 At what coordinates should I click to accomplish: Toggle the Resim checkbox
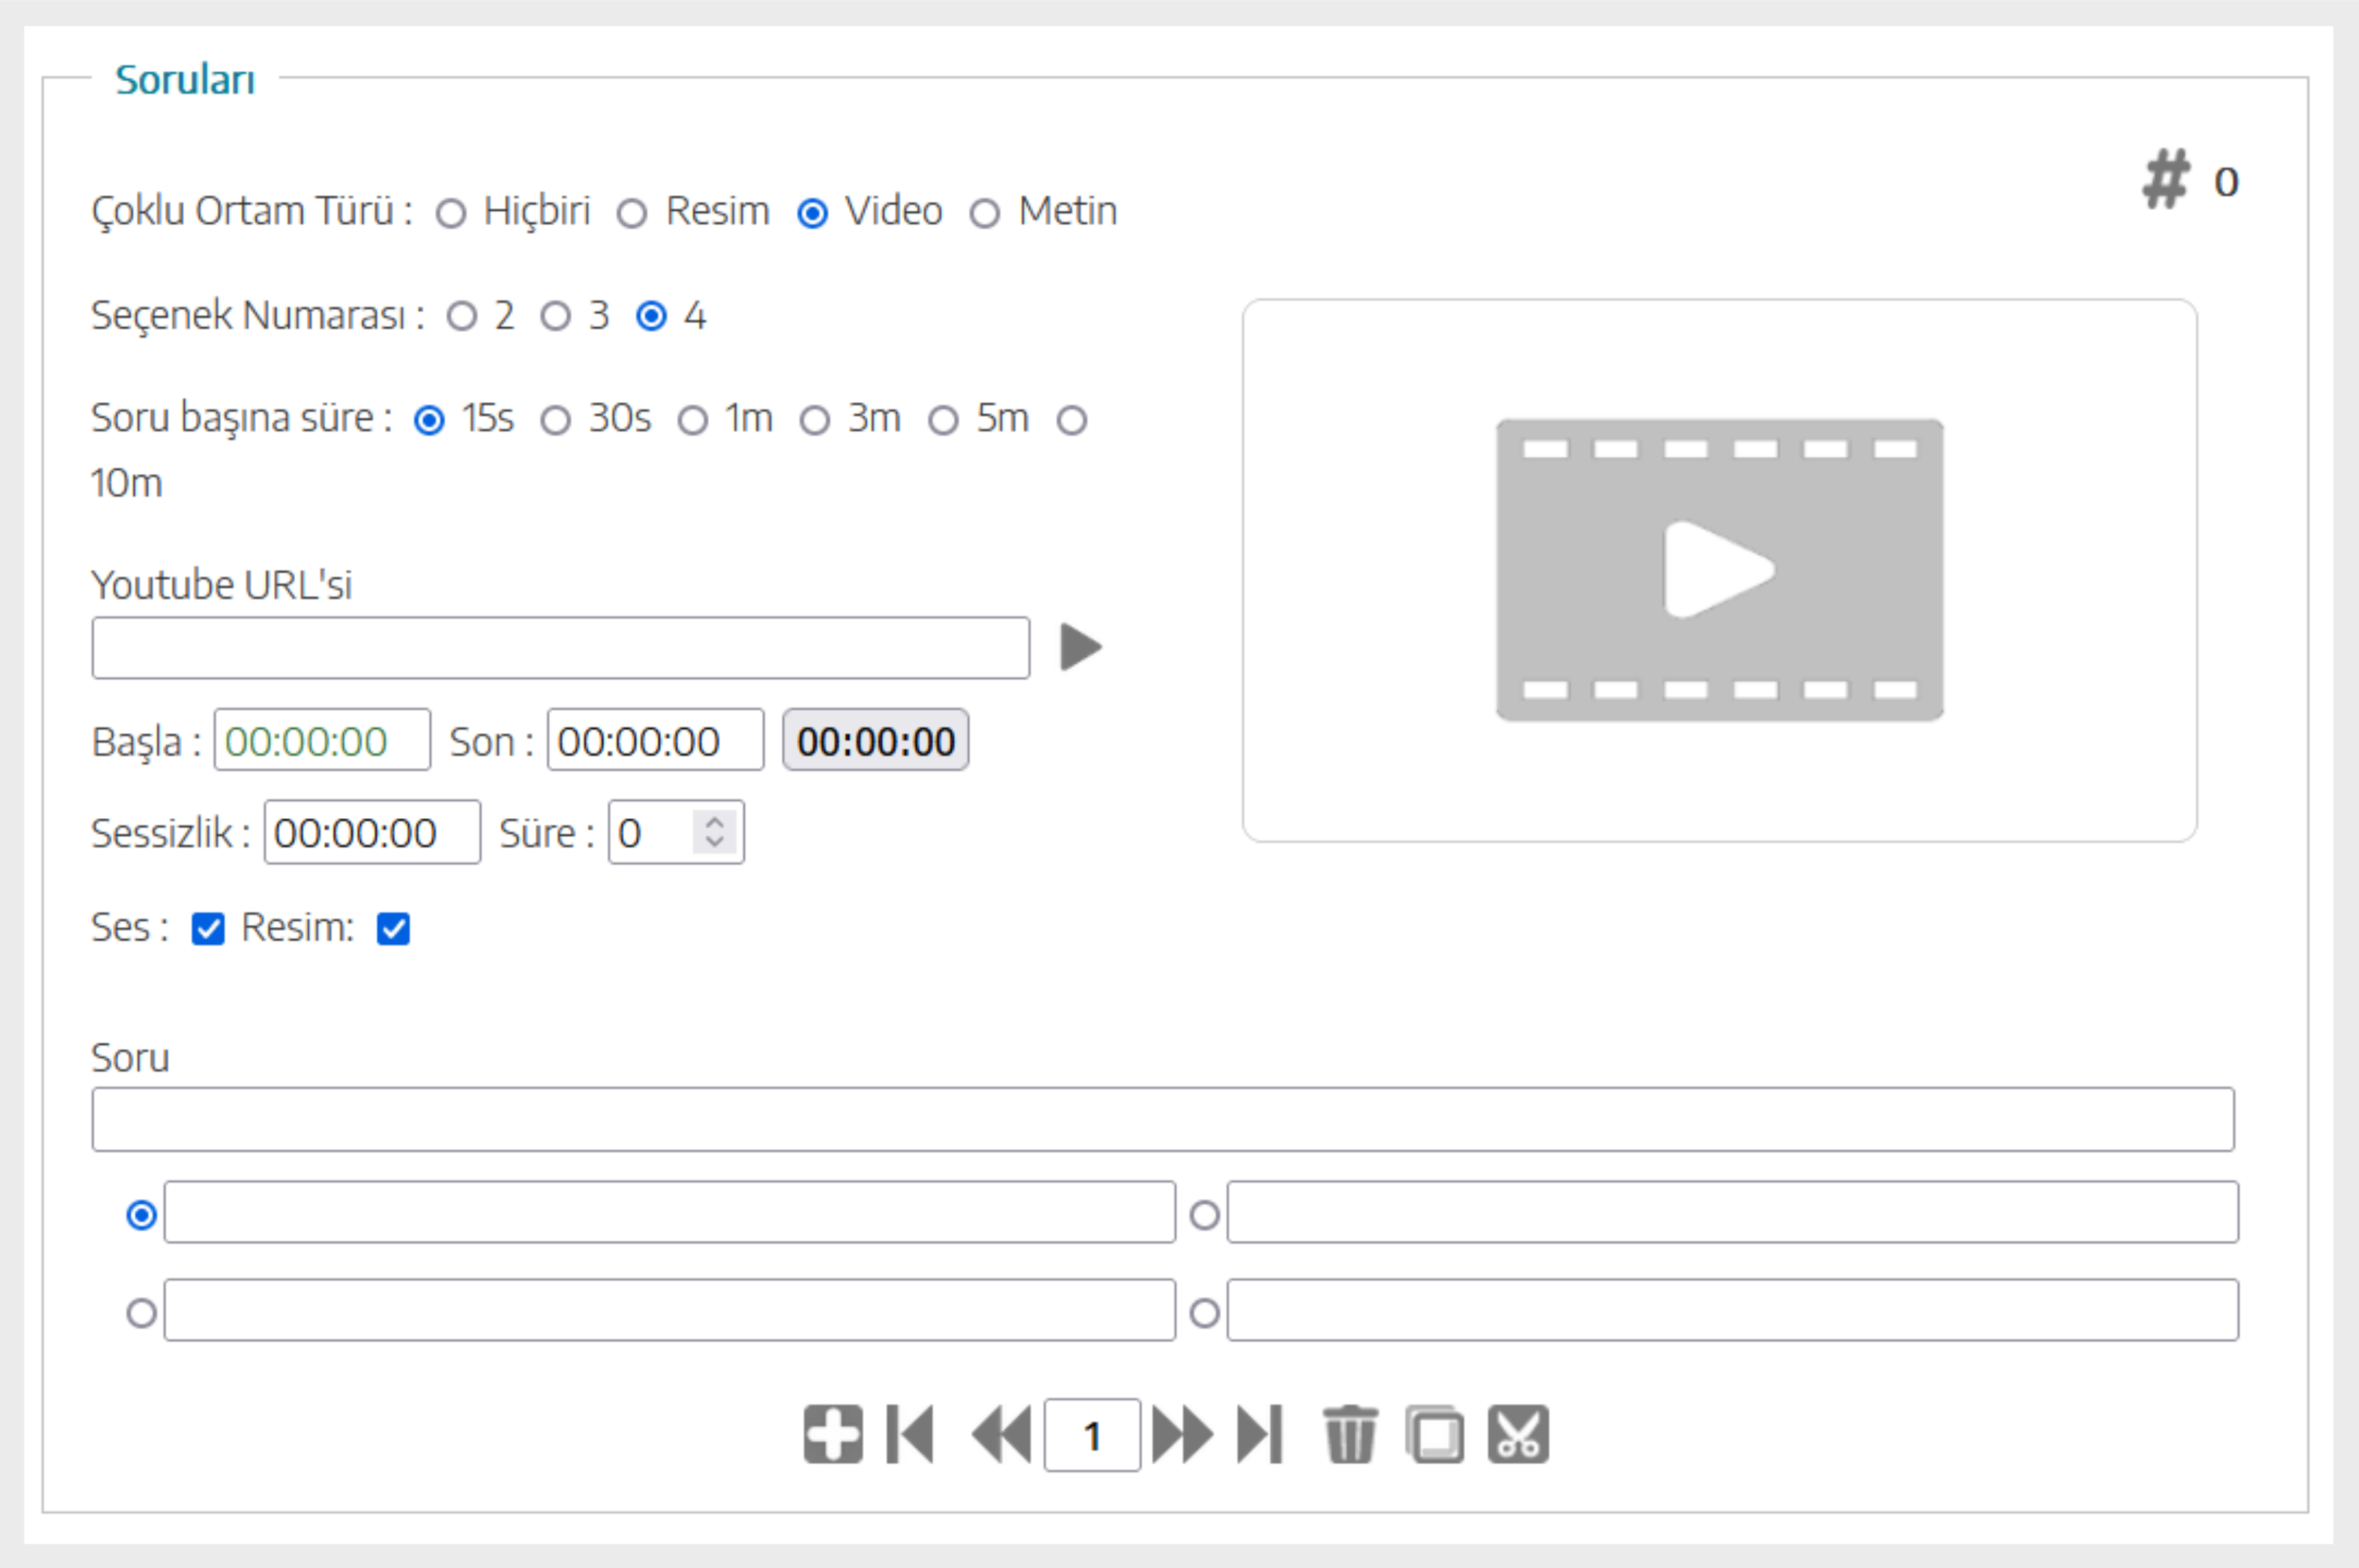point(393,929)
